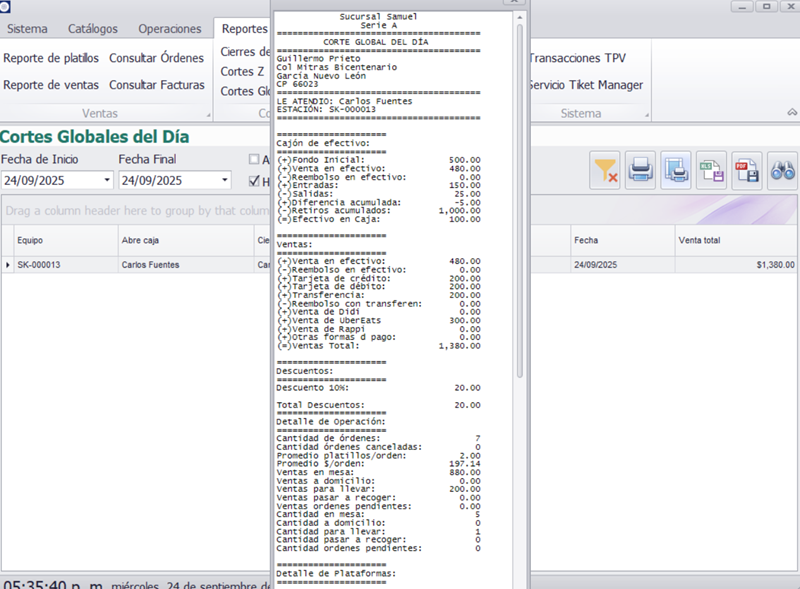Toggle the checked checkbox beside Fecha Final
This screenshot has width=800, height=589.
[x=254, y=181]
